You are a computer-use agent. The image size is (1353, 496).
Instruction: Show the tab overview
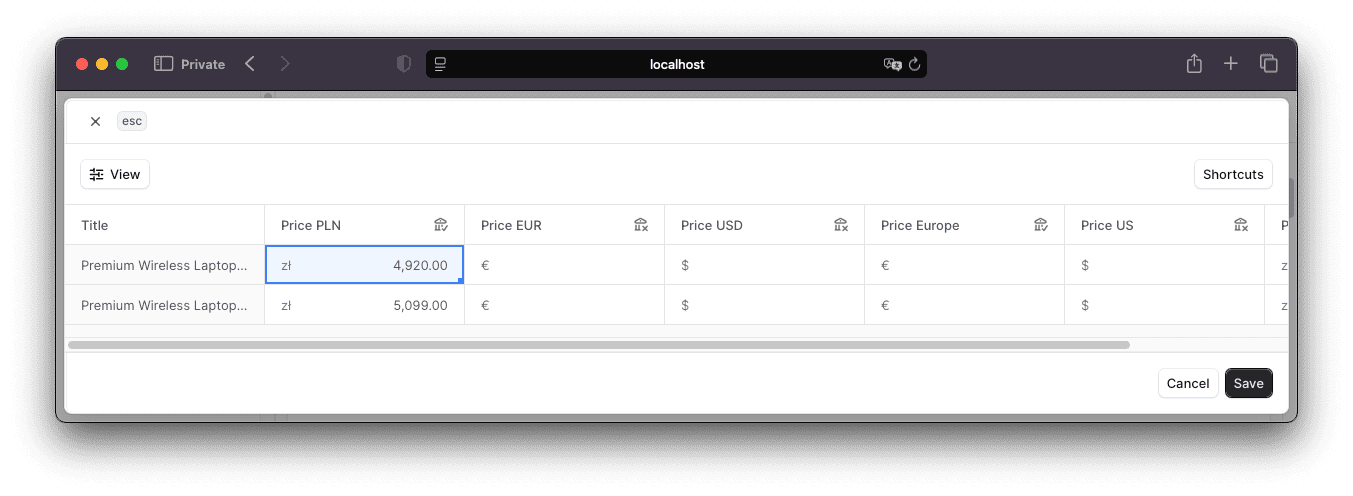(1269, 64)
